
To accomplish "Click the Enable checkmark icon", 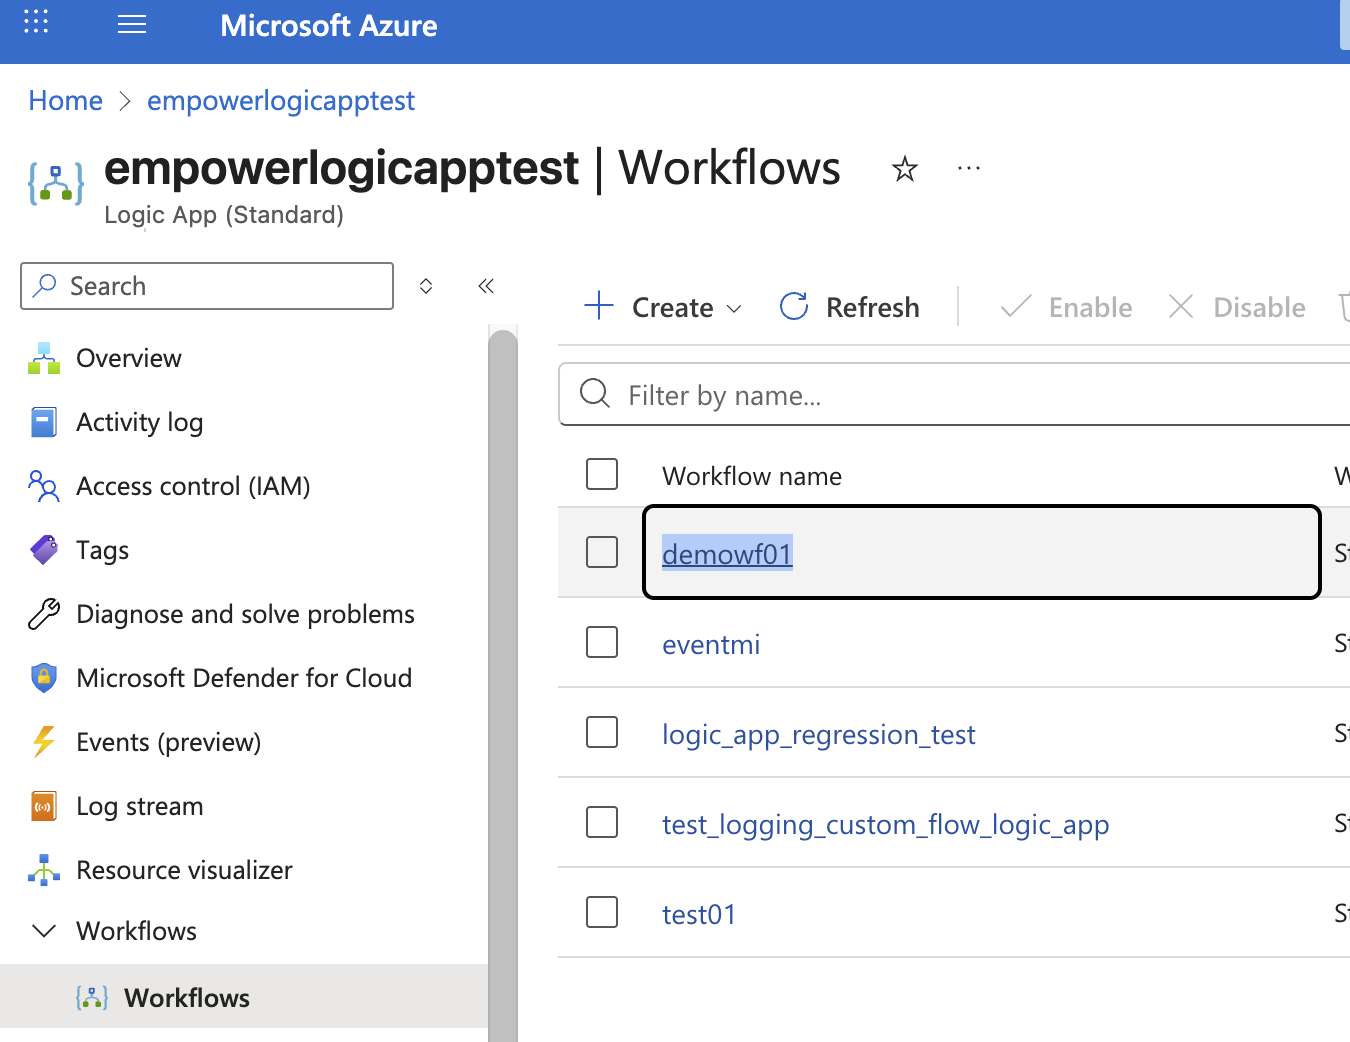I will pyautogui.click(x=1015, y=306).
